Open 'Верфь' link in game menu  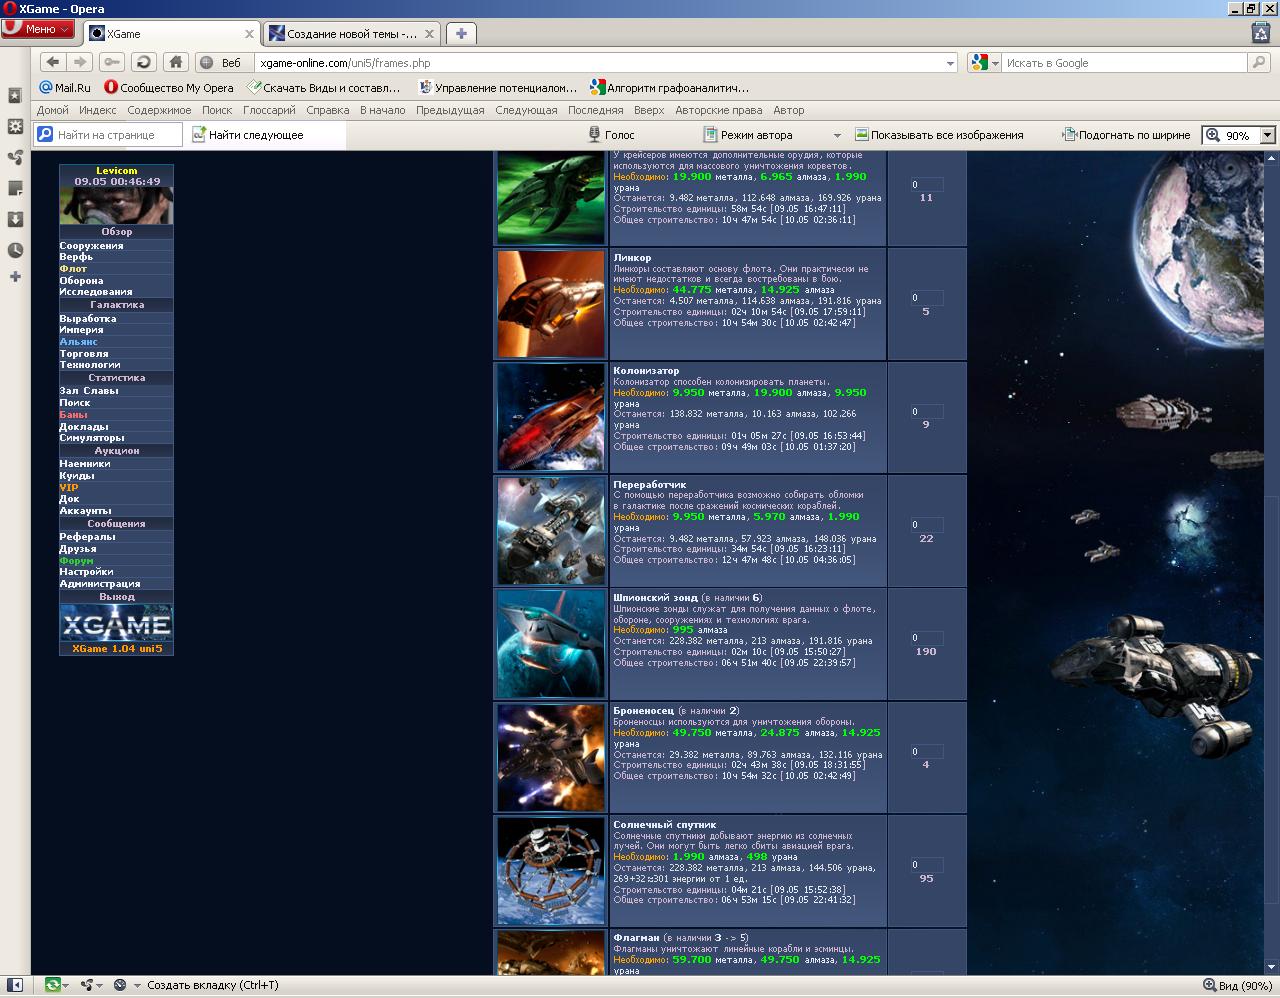[76, 257]
